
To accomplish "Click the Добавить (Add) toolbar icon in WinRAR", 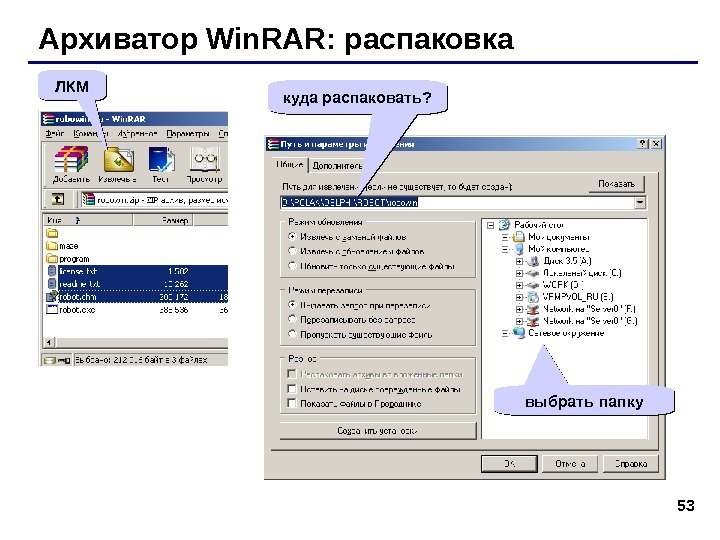I will click(71, 159).
